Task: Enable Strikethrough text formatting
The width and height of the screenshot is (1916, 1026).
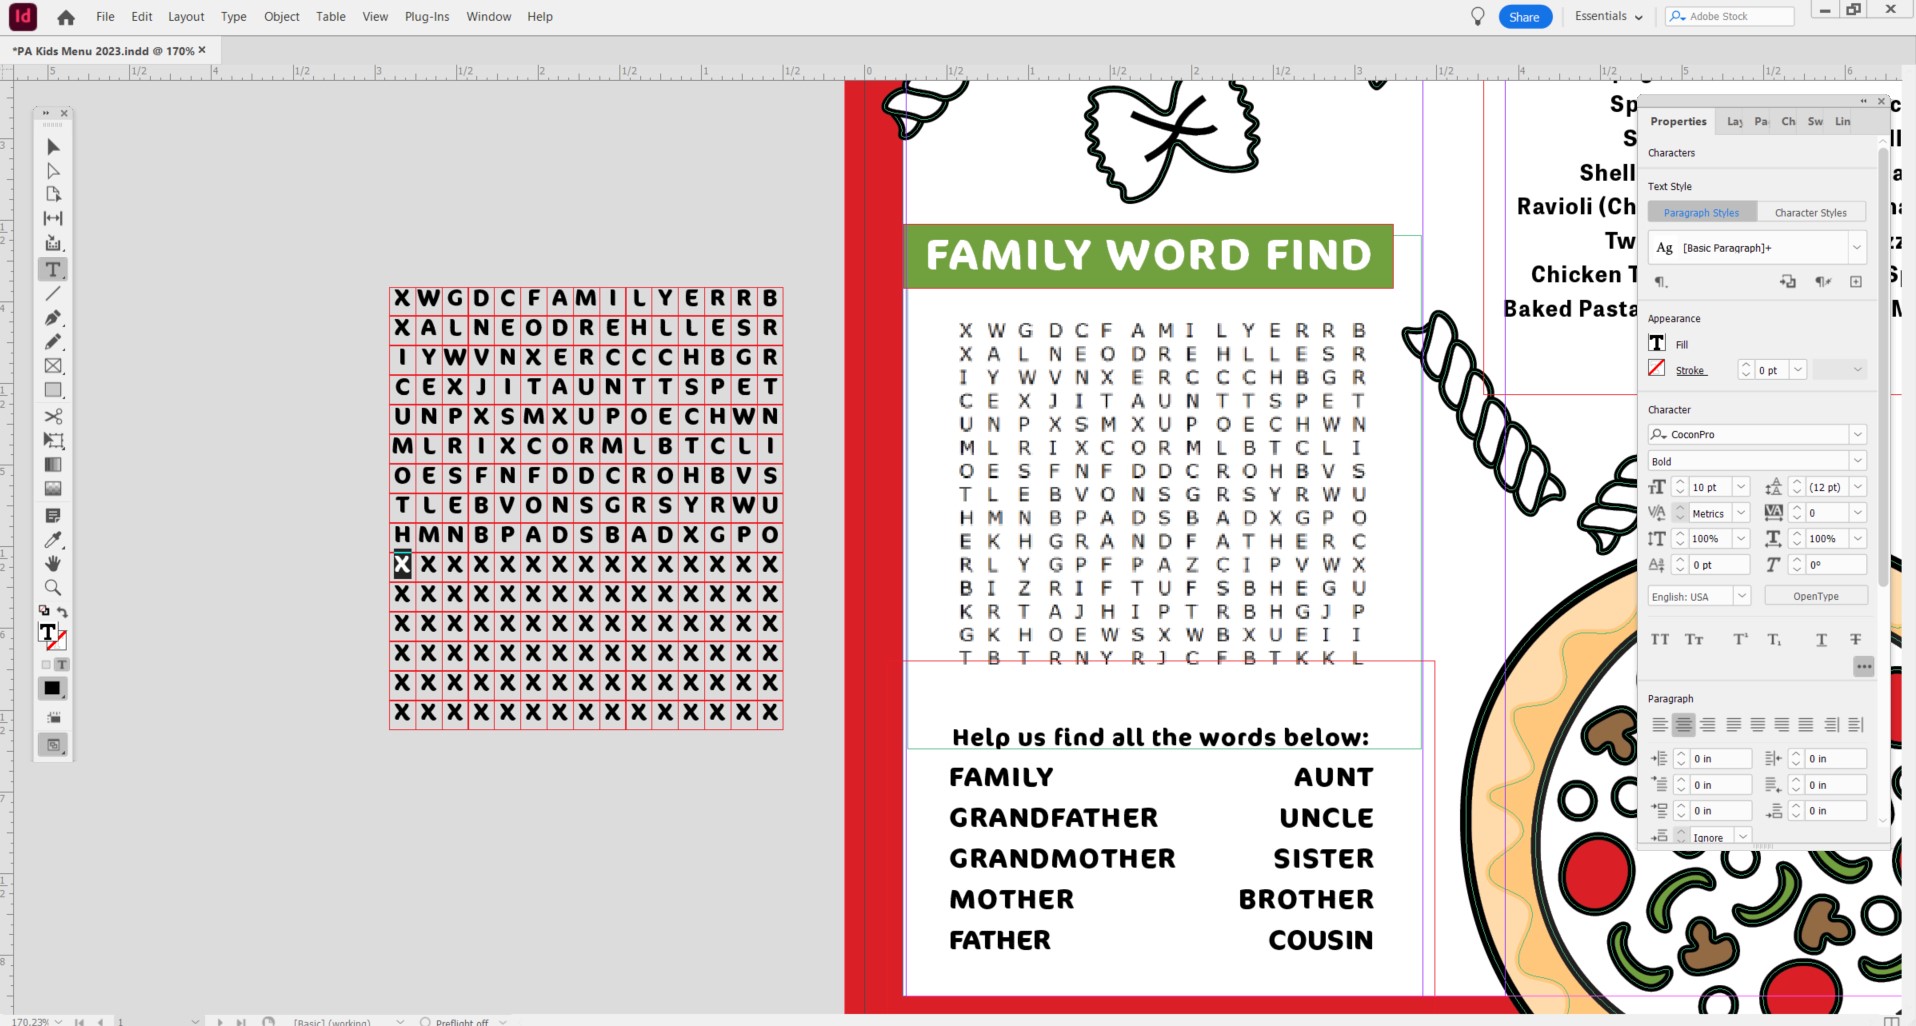Action: click(1855, 640)
